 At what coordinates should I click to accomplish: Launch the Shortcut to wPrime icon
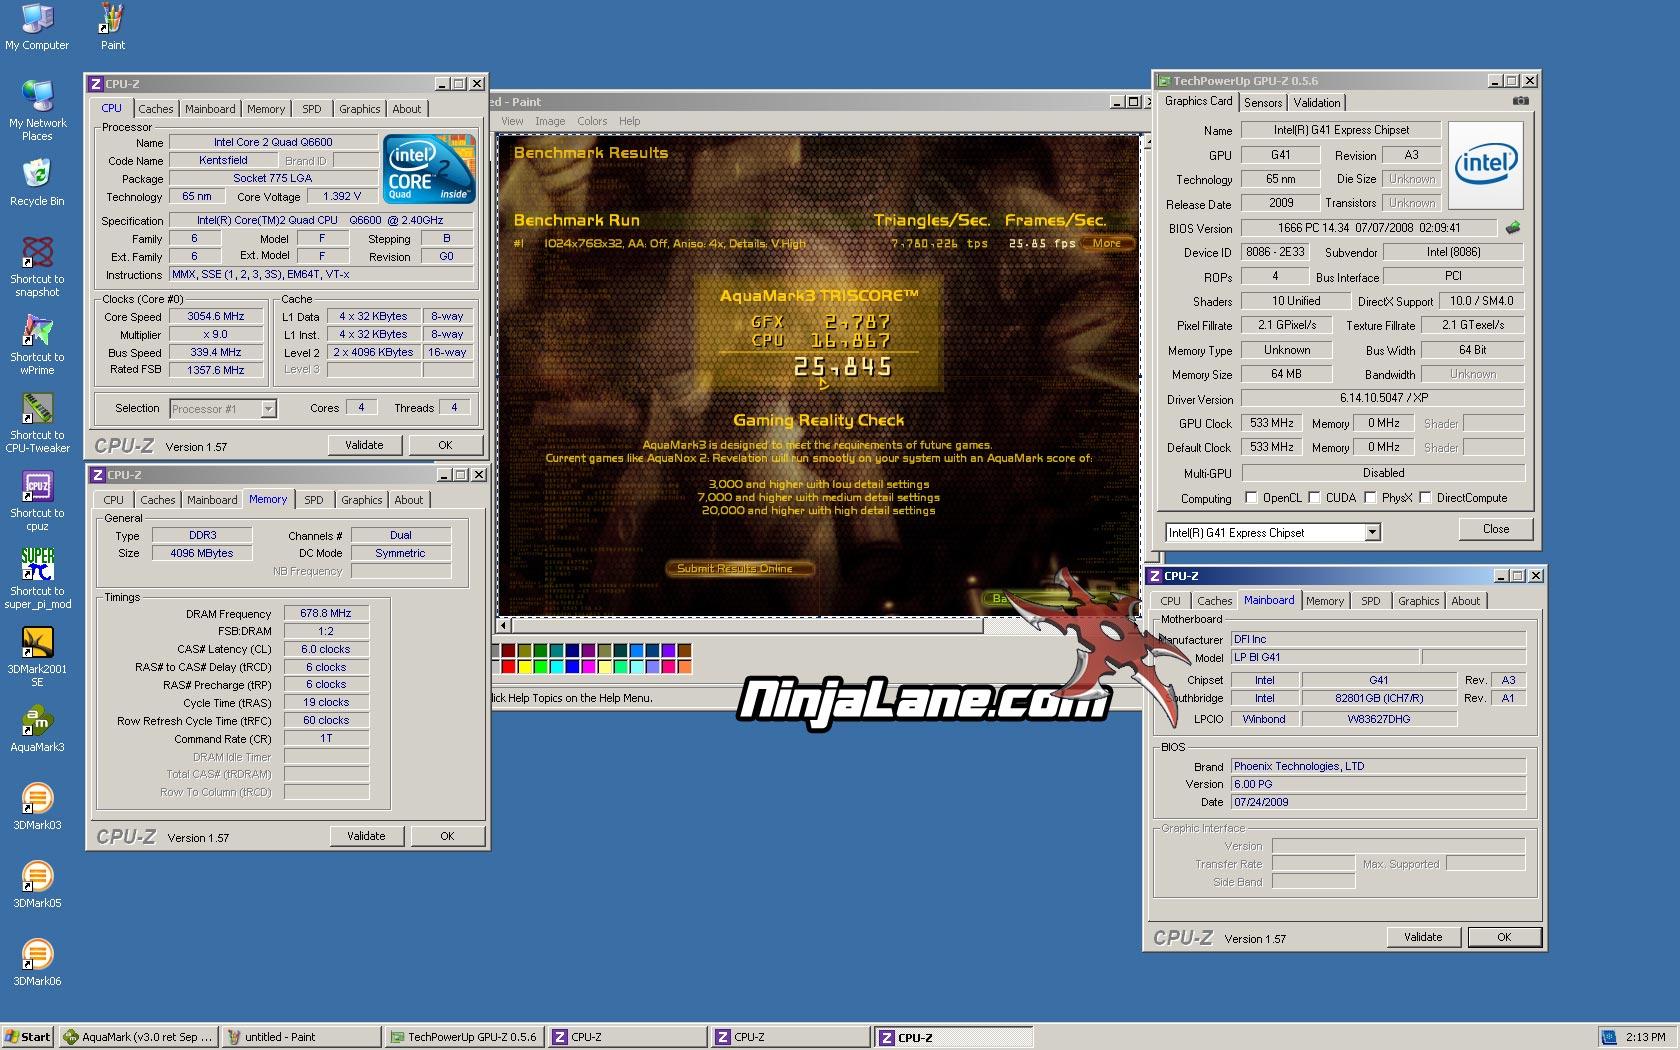coord(37,344)
